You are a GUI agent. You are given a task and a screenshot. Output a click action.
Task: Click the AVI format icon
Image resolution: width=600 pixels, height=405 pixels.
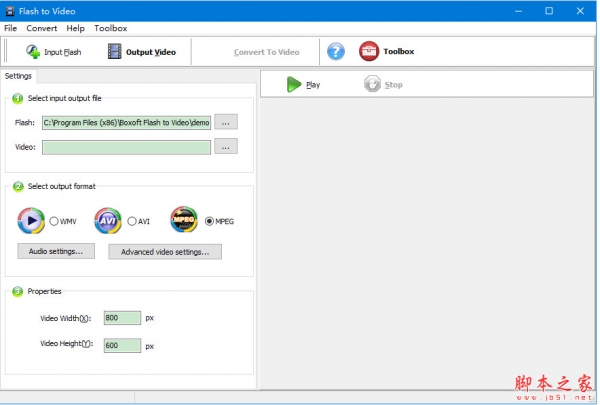108,220
